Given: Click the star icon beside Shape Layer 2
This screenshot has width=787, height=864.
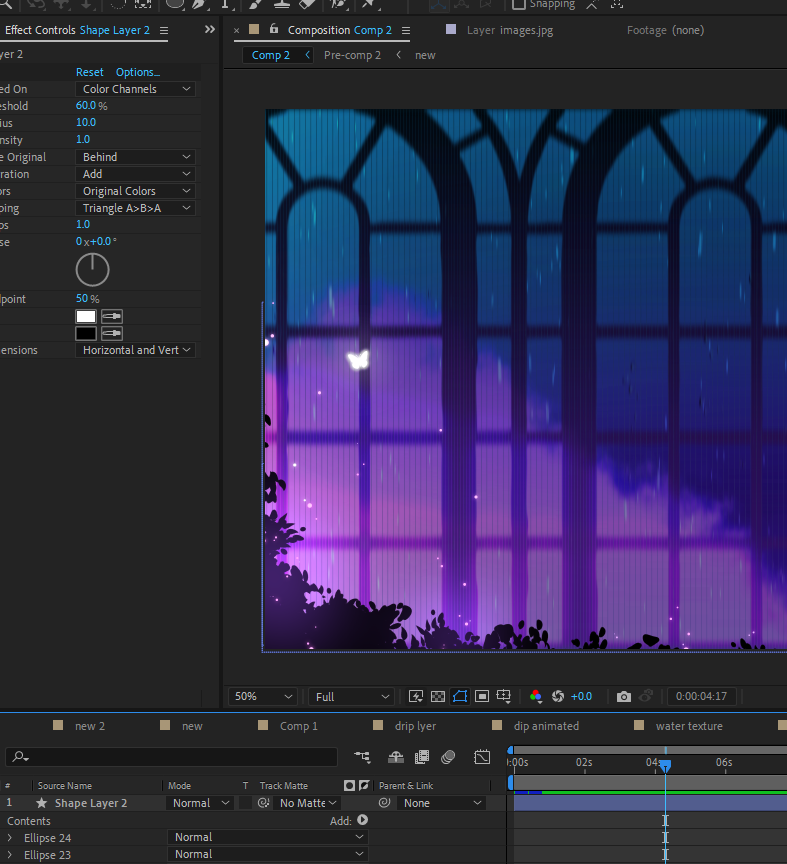Looking at the screenshot, I should [41, 803].
